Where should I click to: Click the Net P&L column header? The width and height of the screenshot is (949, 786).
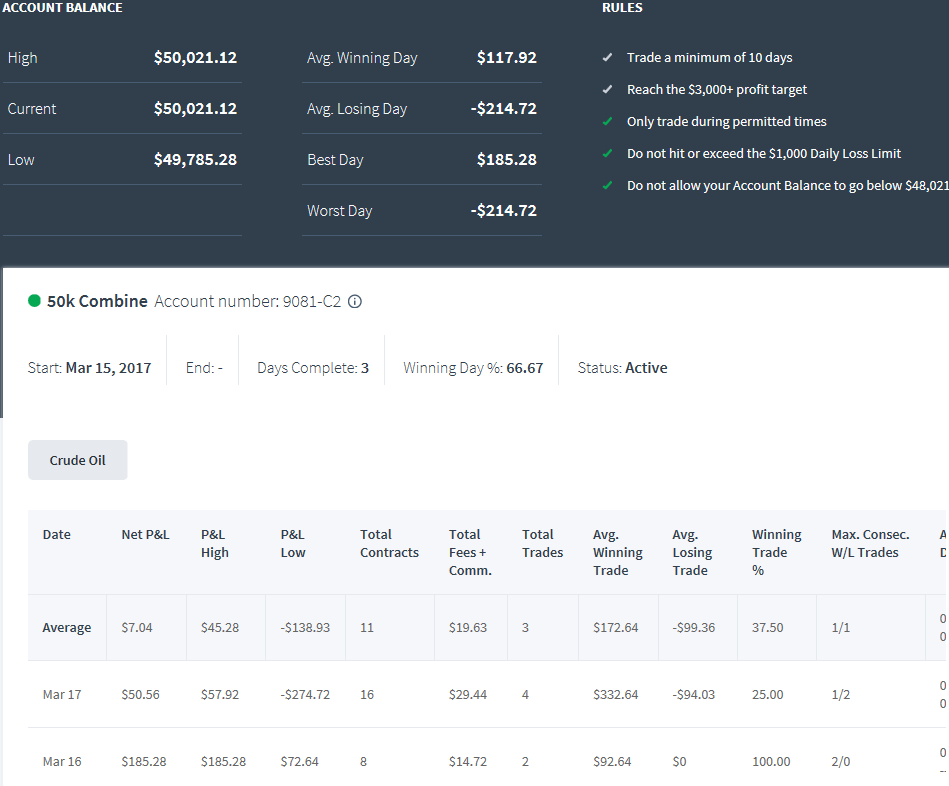145,534
